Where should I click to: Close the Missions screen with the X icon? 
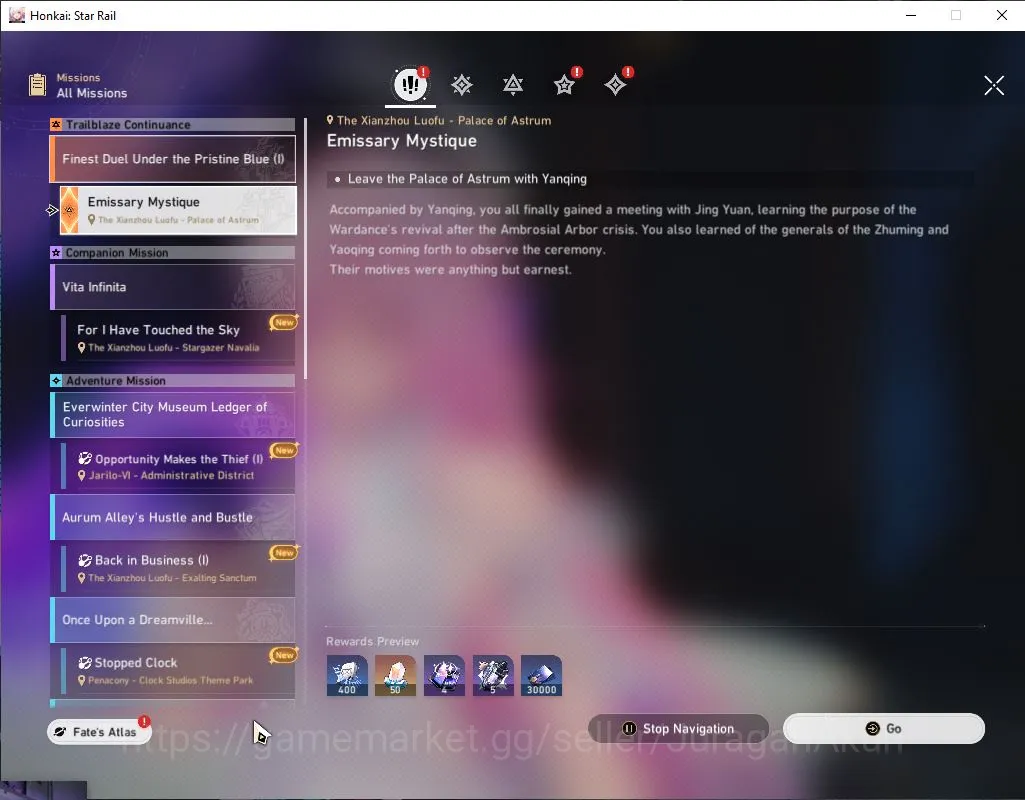pyautogui.click(x=994, y=85)
